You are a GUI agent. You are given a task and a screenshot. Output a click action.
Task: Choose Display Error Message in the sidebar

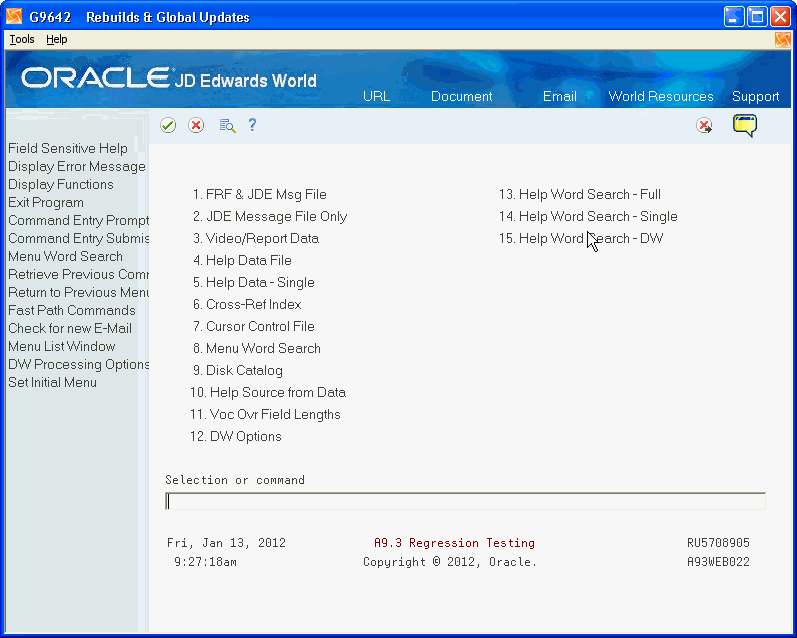pos(77,166)
